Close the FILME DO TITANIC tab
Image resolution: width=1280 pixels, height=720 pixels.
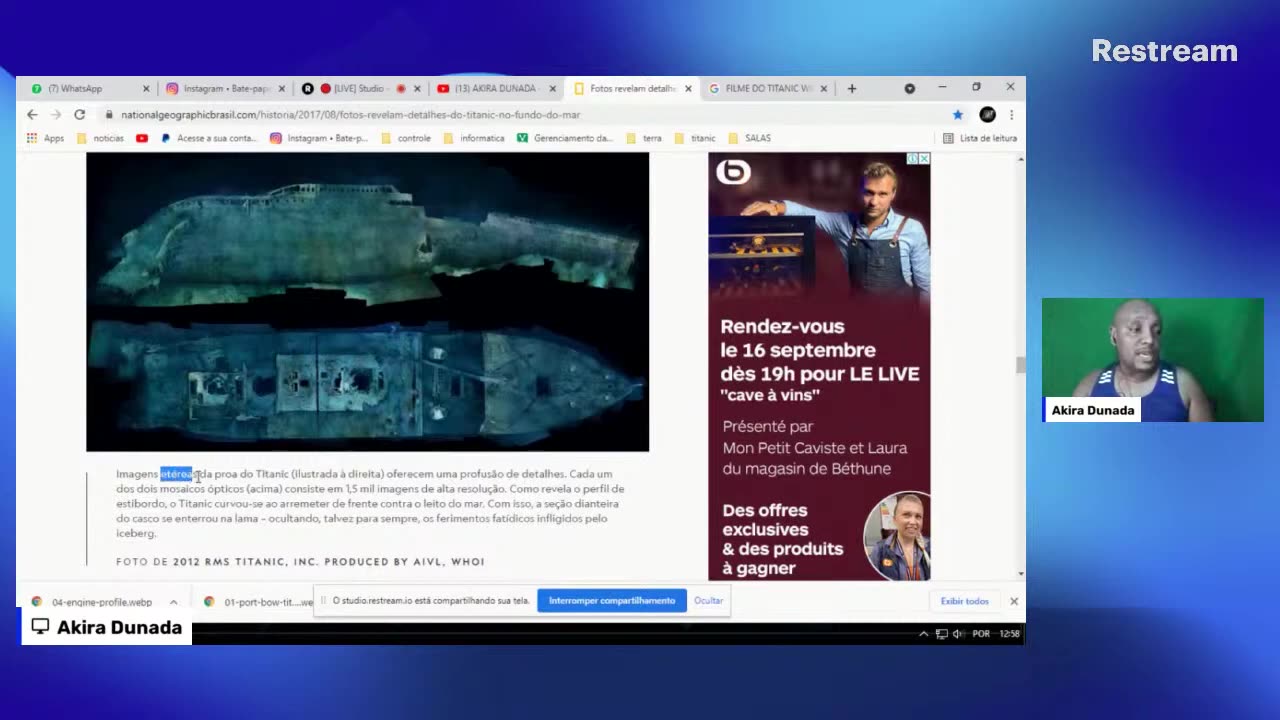coord(824,88)
